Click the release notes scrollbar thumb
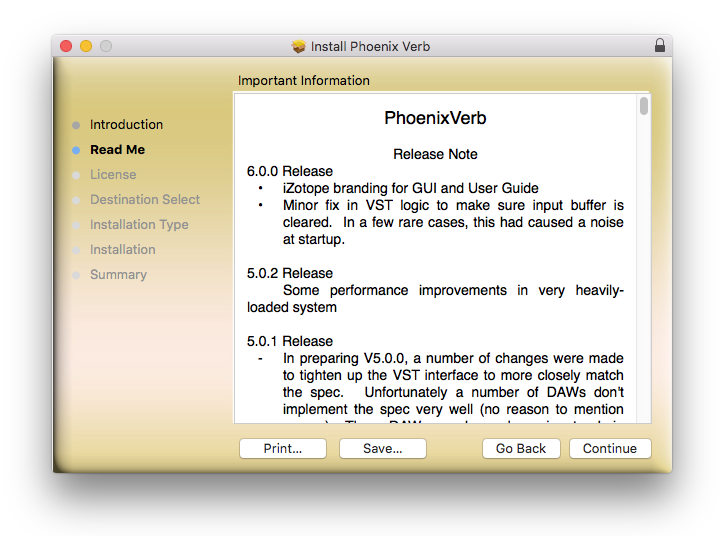Viewport: 727px width, 536px height. coord(644,106)
